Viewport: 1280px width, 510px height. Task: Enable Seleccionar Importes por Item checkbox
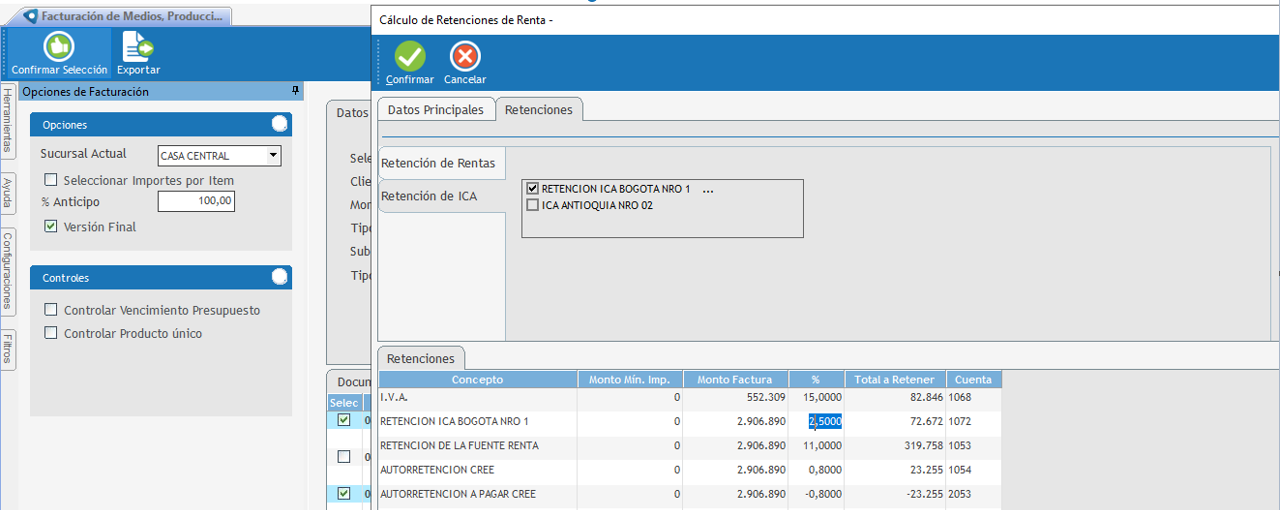[51, 180]
